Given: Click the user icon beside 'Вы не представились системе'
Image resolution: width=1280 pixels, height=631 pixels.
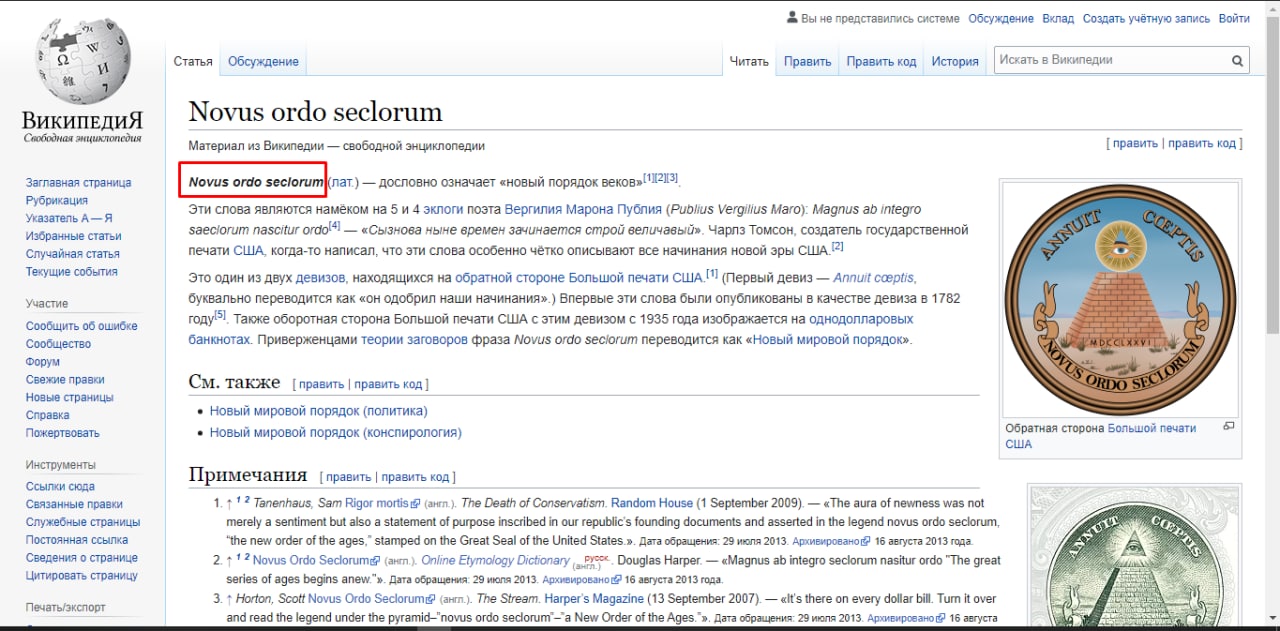Looking at the screenshot, I should tap(793, 18).
